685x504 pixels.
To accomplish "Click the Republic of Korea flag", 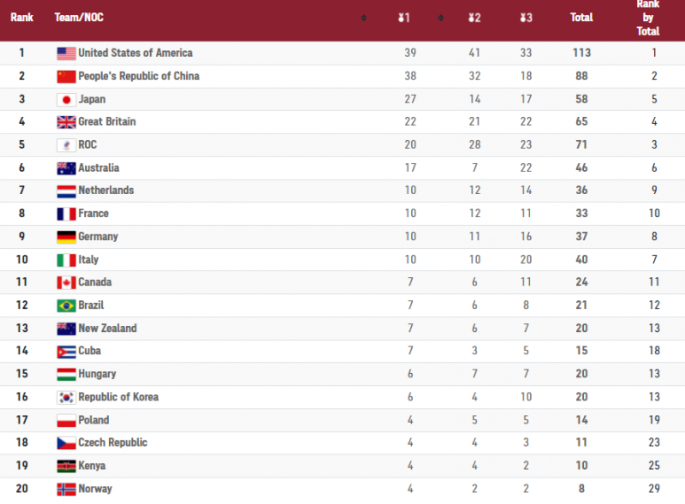I will [x=66, y=397].
